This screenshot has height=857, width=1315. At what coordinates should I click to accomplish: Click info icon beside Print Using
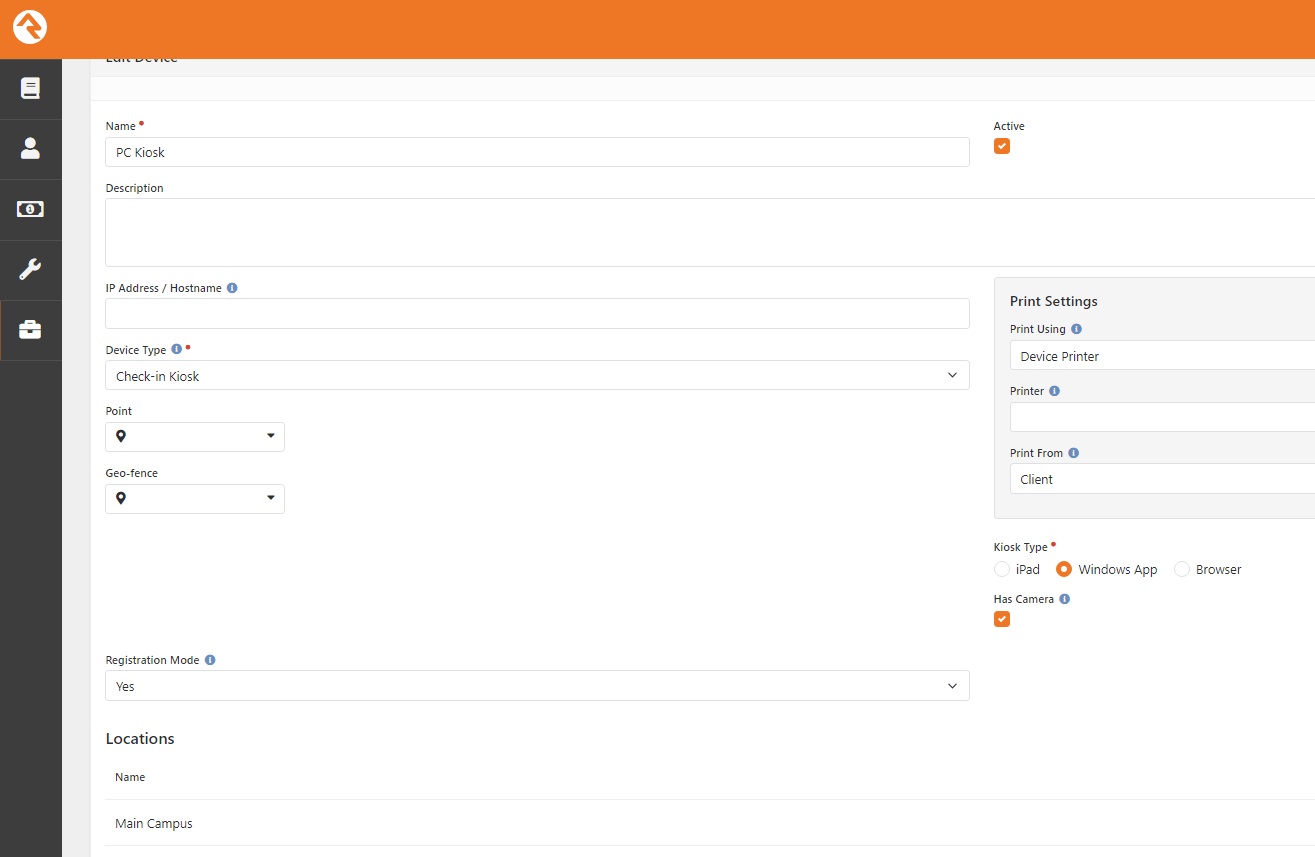click(1076, 329)
